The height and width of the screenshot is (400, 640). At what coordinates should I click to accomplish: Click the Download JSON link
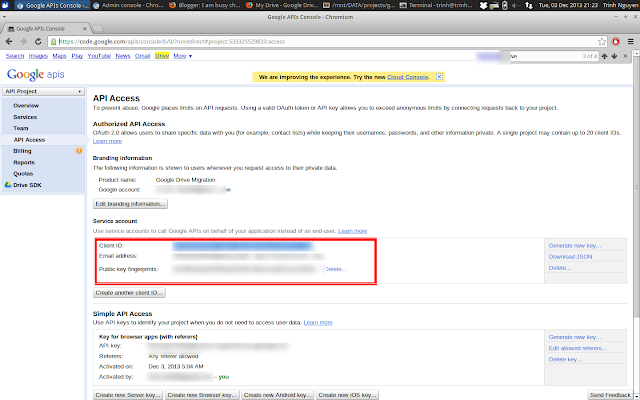pyautogui.click(x=570, y=257)
